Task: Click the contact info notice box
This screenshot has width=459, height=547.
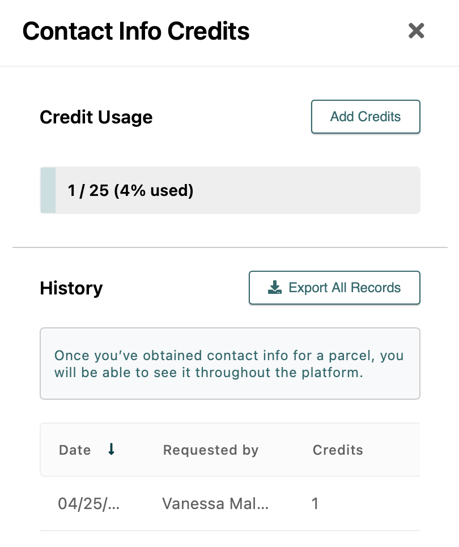Action: (230, 364)
